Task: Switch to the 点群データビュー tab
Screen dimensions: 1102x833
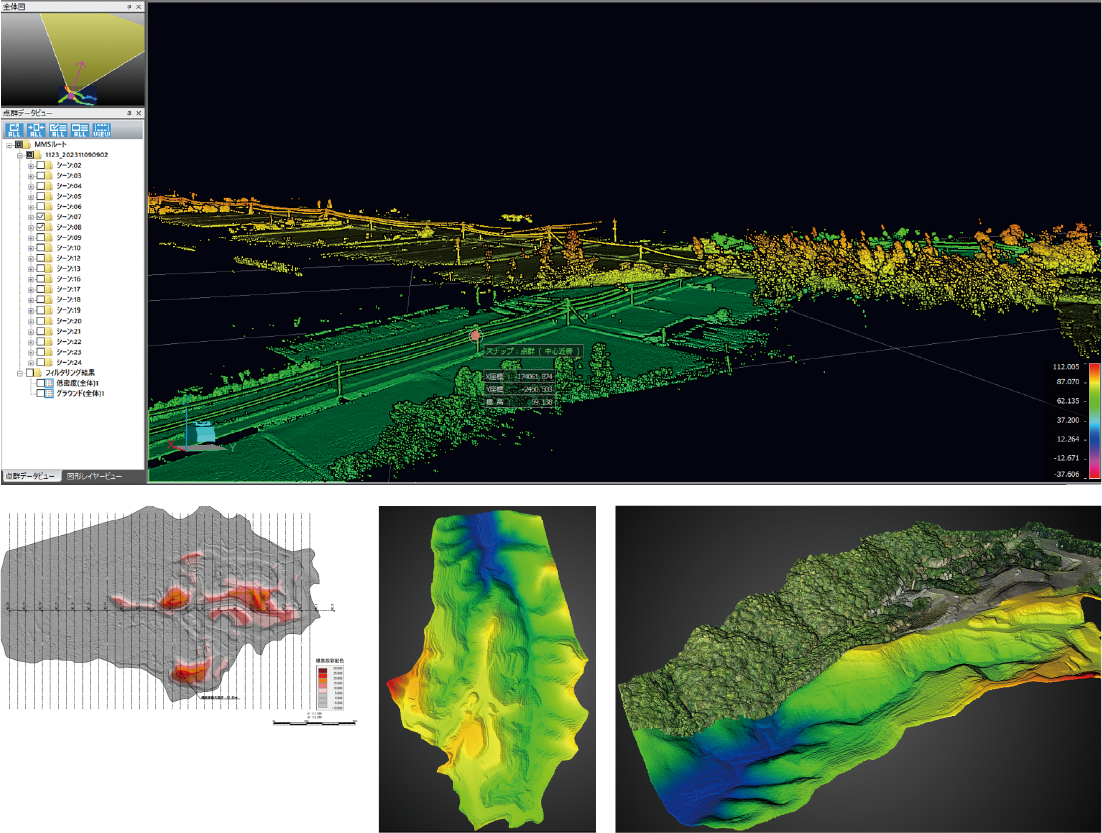Action: click(x=31, y=476)
